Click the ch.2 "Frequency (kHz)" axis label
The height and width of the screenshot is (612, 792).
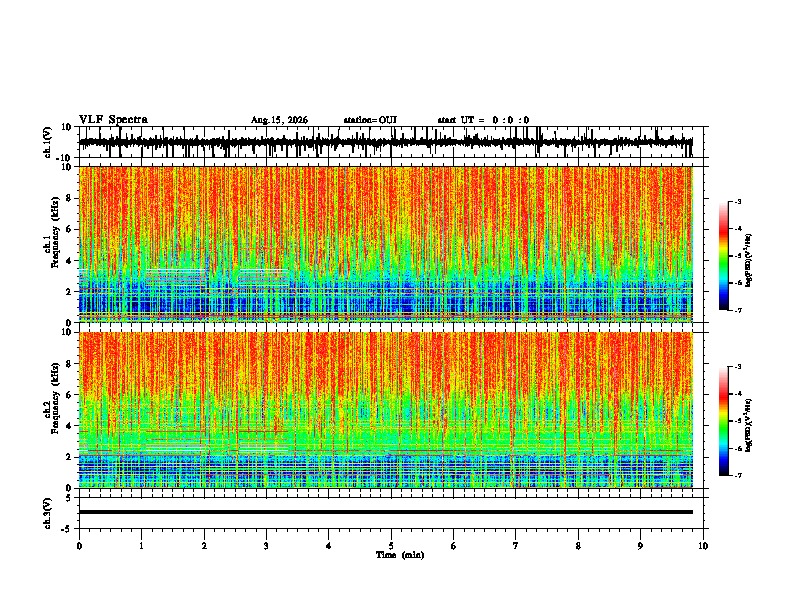pos(55,398)
